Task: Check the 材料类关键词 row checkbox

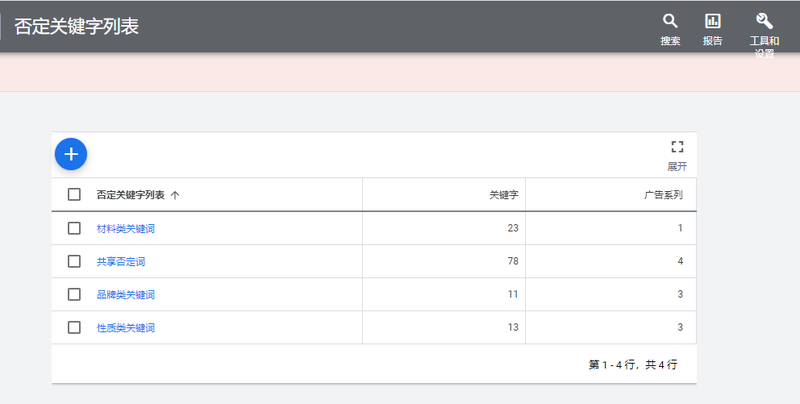Action: click(74, 228)
